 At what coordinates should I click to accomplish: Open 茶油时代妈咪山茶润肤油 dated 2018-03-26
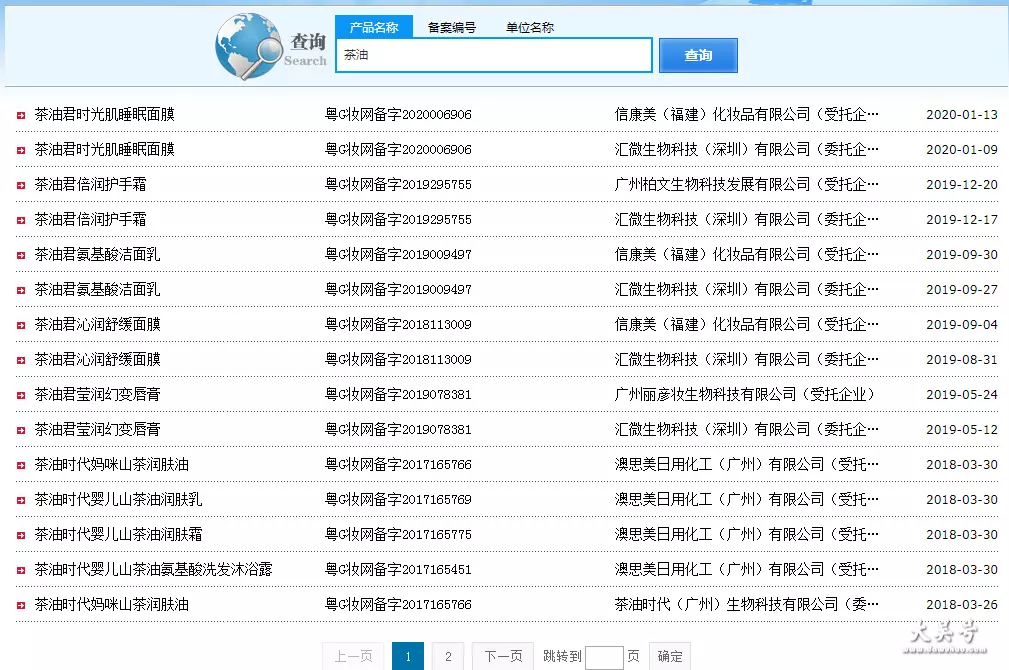click(111, 604)
